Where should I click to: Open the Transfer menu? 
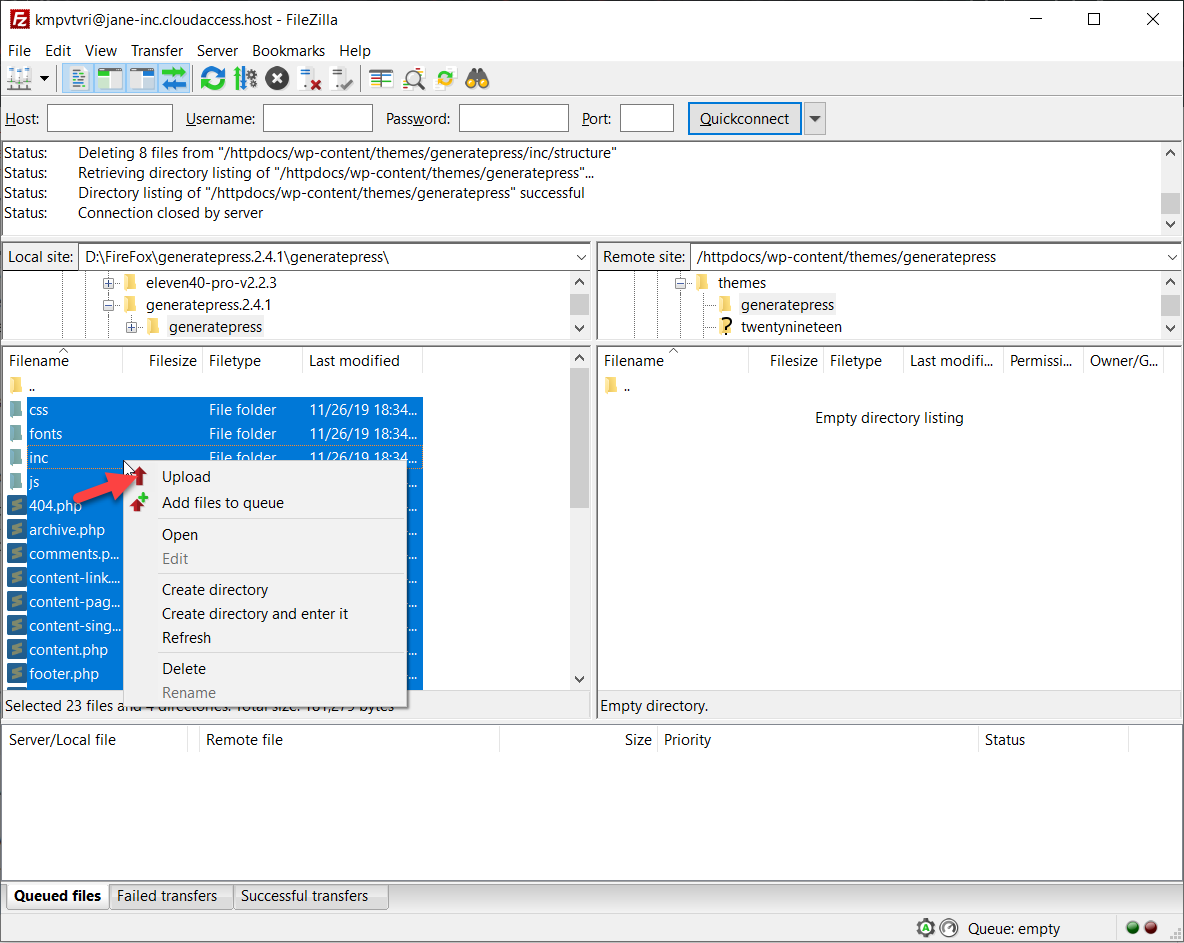tap(157, 51)
